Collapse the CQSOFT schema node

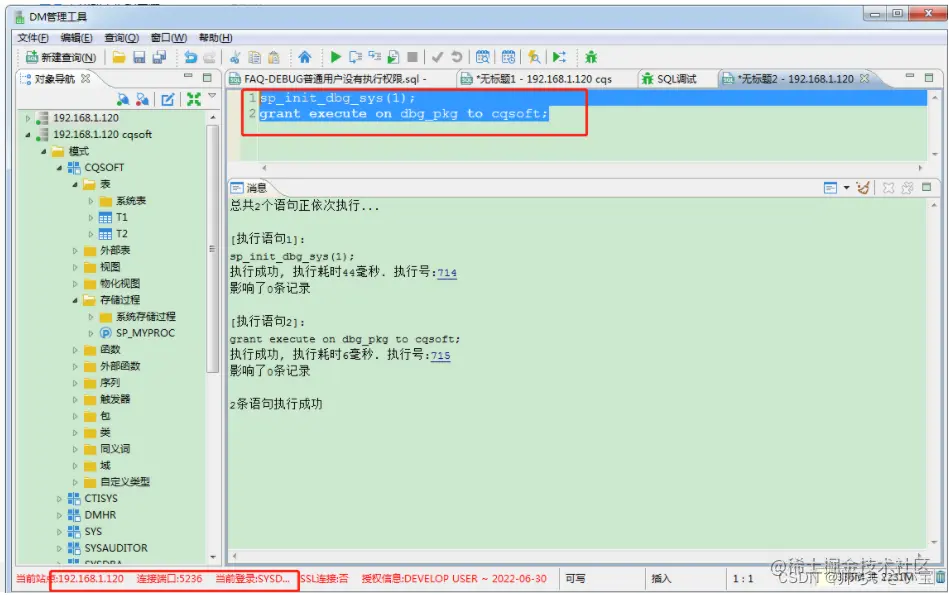tap(59, 168)
